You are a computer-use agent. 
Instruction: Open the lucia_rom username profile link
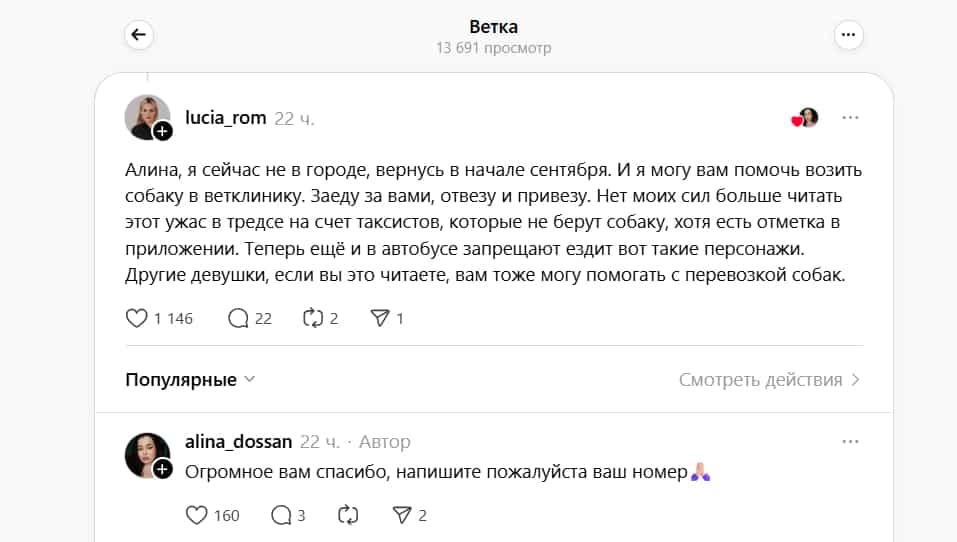[x=226, y=118]
